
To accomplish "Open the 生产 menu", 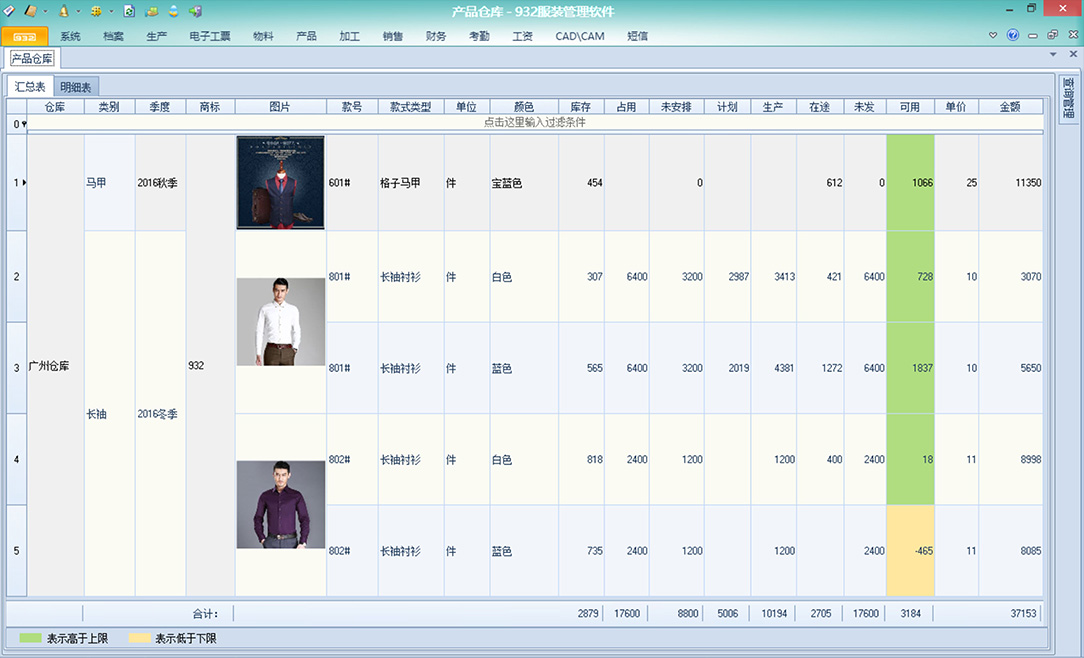I will [157, 36].
